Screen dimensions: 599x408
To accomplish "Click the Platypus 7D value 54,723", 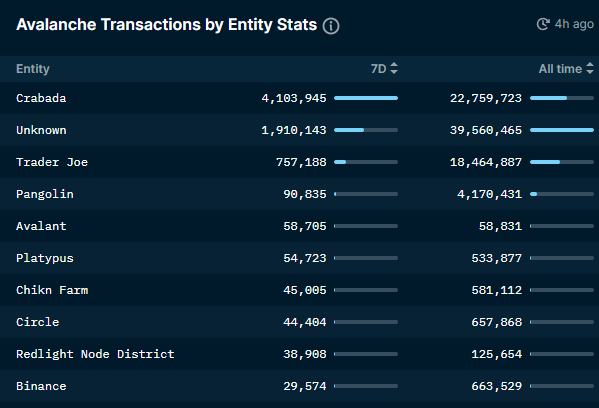I will (305, 259).
